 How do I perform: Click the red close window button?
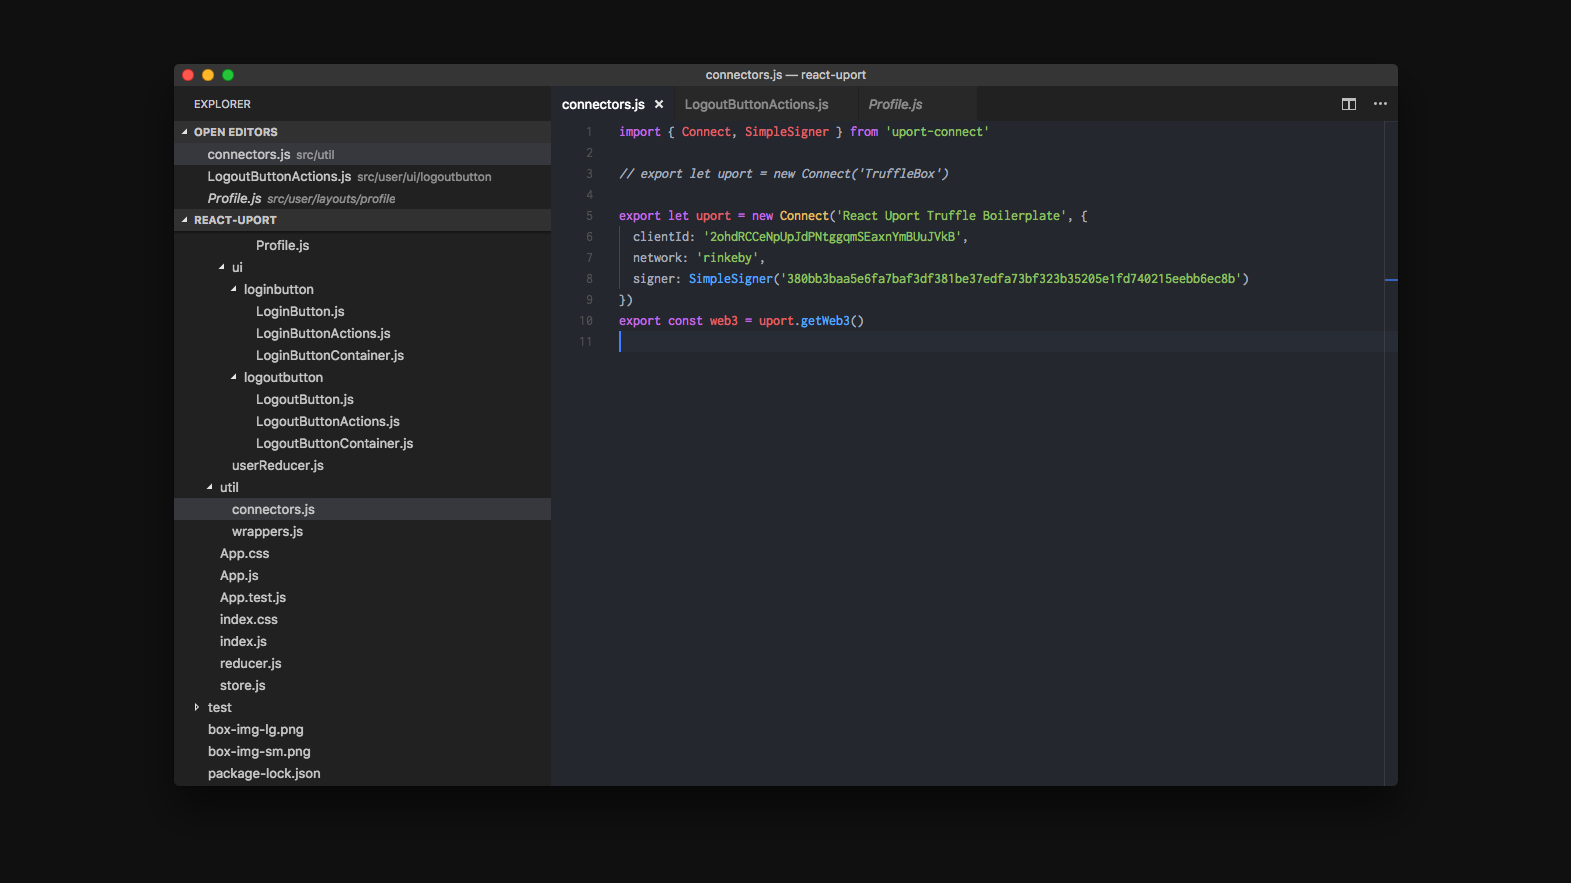pos(188,75)
